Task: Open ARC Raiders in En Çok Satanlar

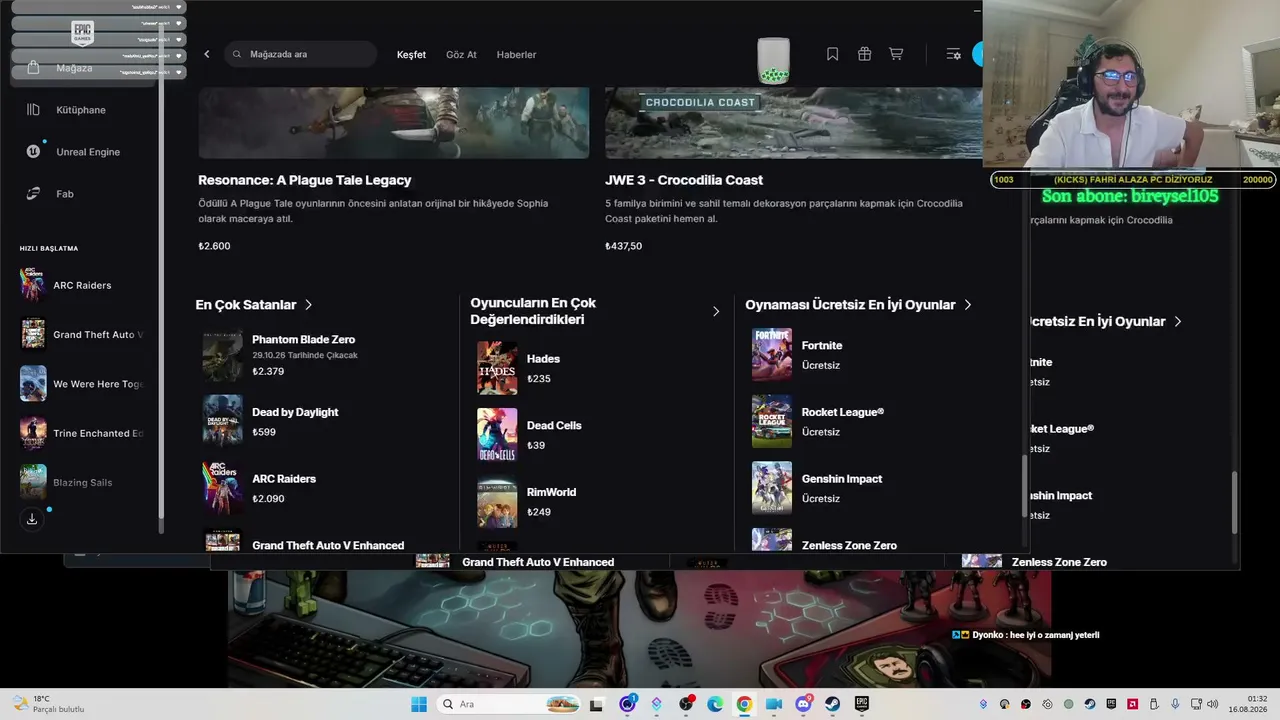Action: (x=284, y=479)
